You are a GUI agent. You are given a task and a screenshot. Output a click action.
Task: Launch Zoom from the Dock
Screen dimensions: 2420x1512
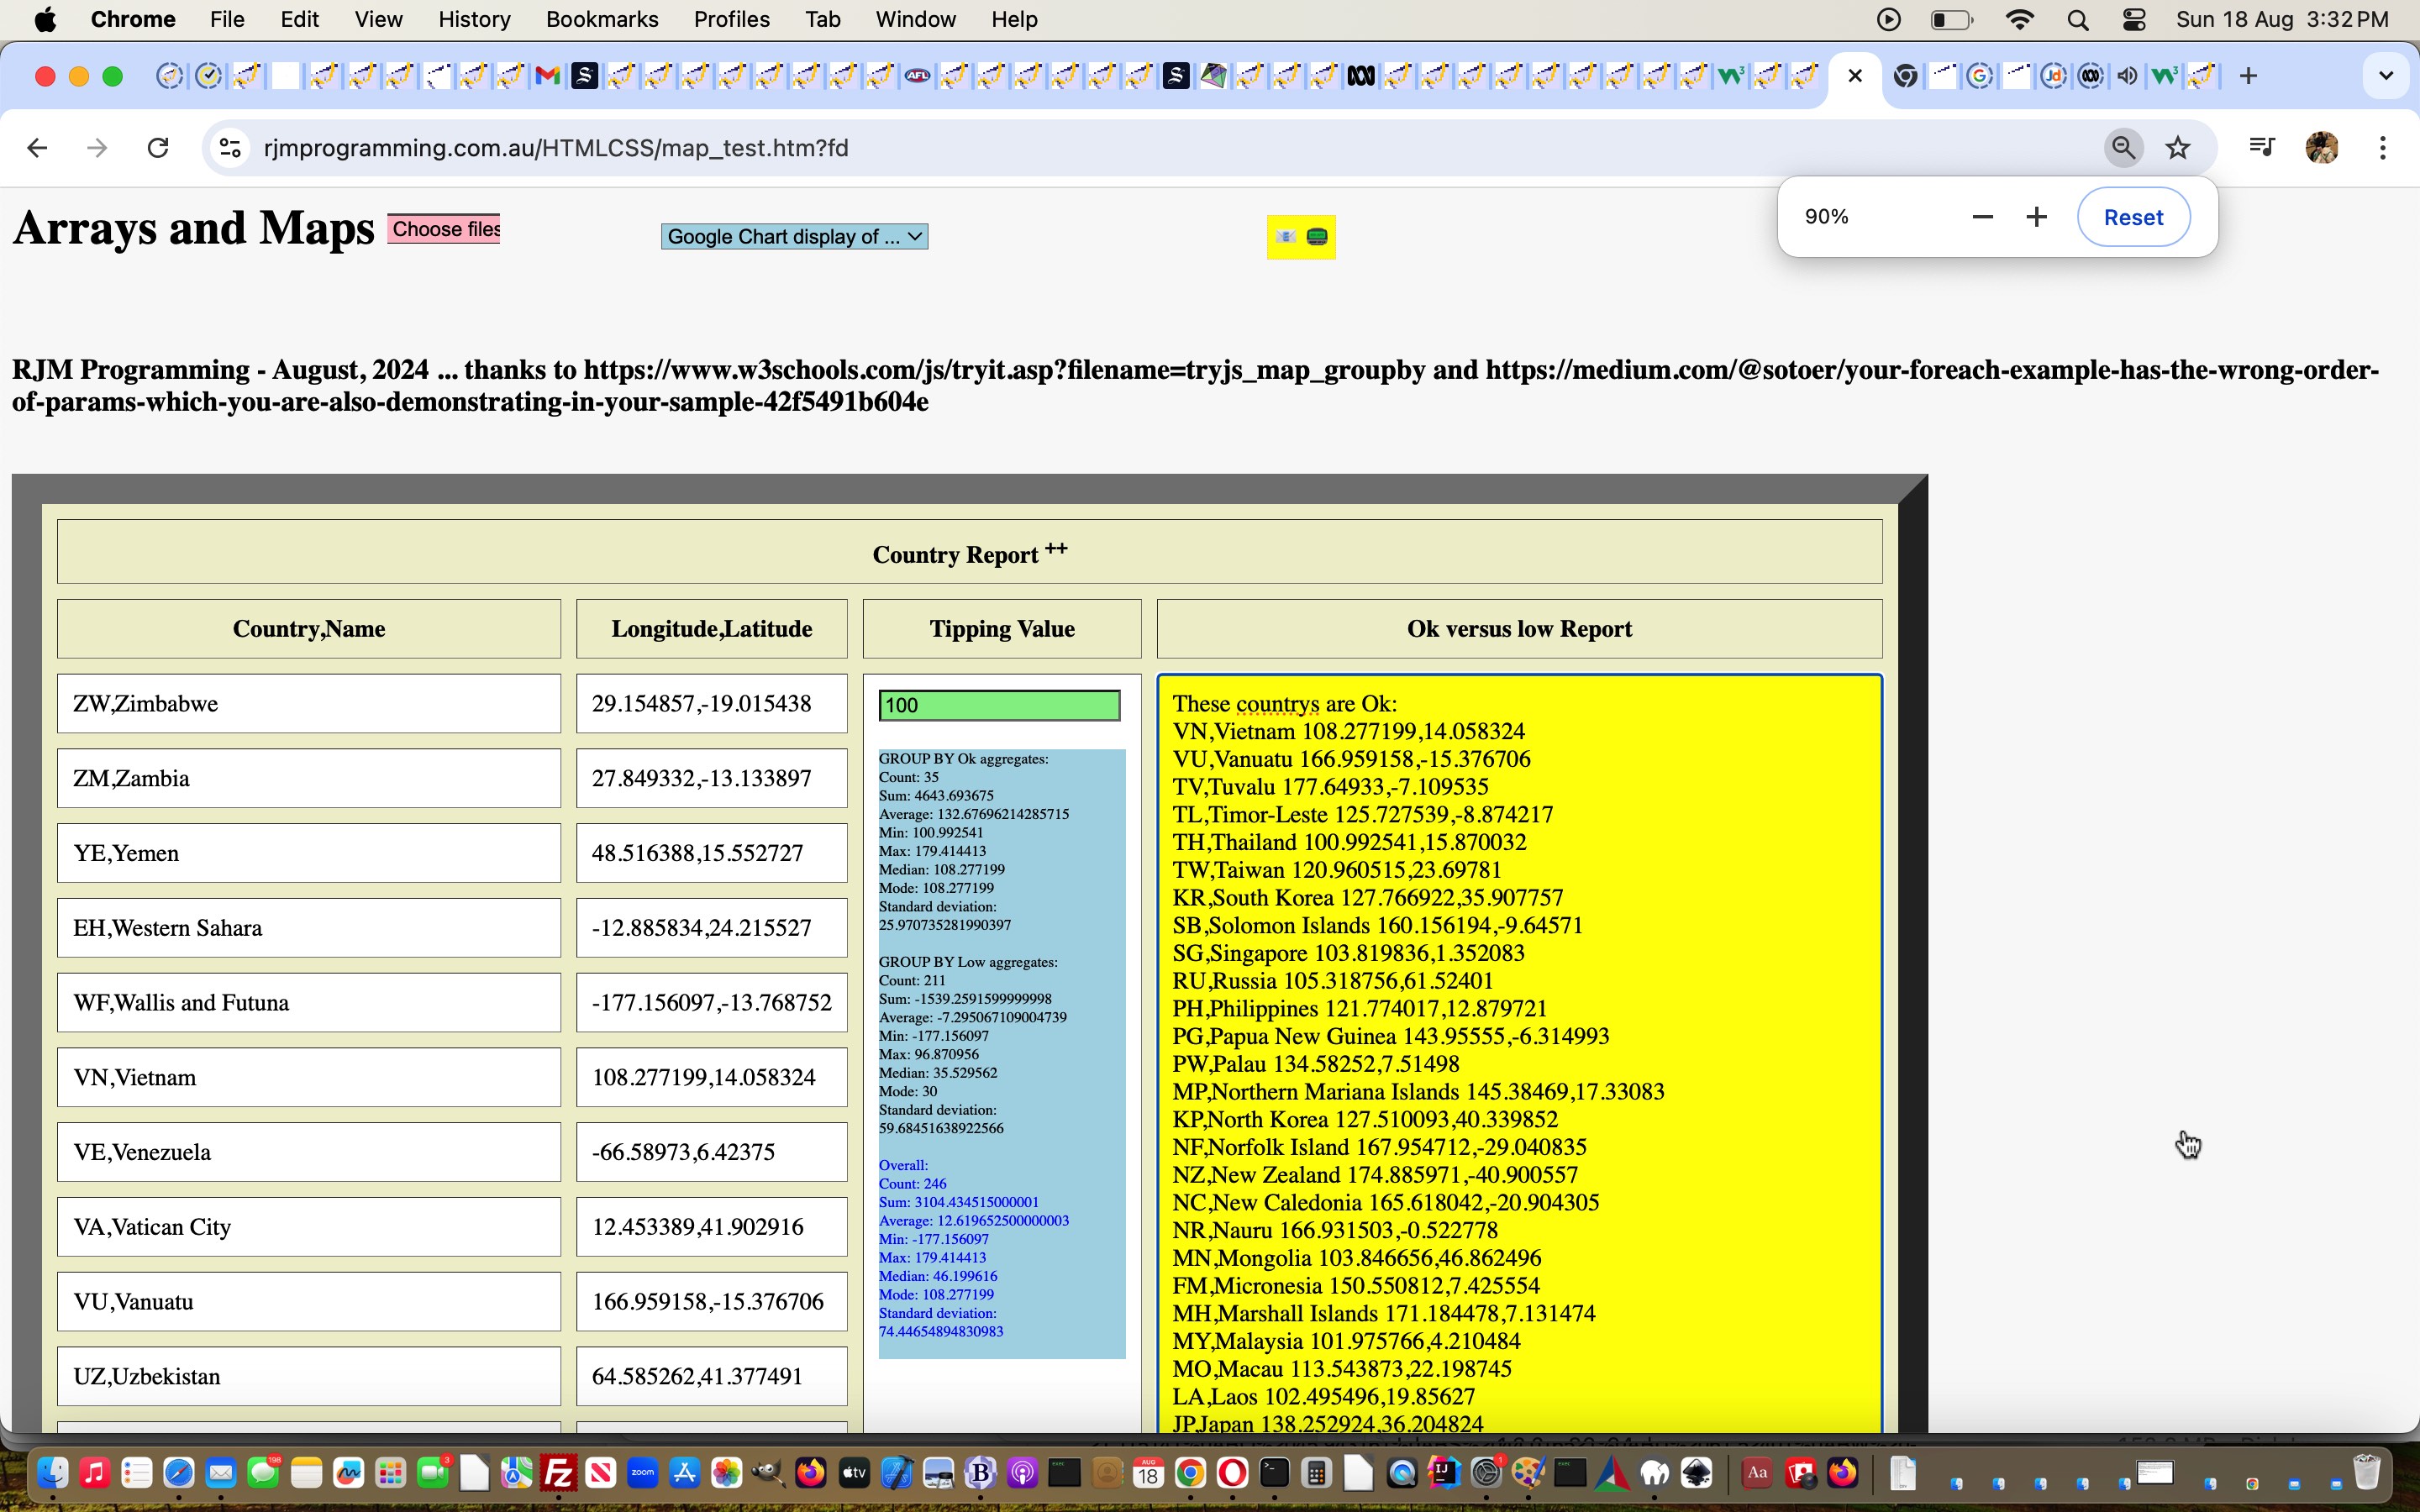point(643,1473)
